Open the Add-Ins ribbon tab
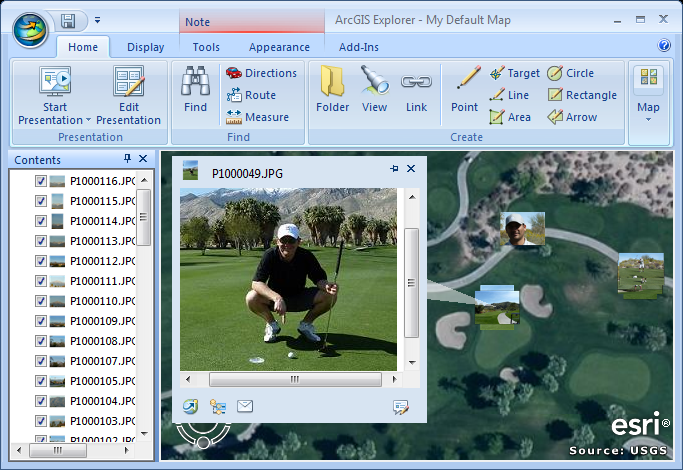683x470 pixels. [x=358, y=47]
